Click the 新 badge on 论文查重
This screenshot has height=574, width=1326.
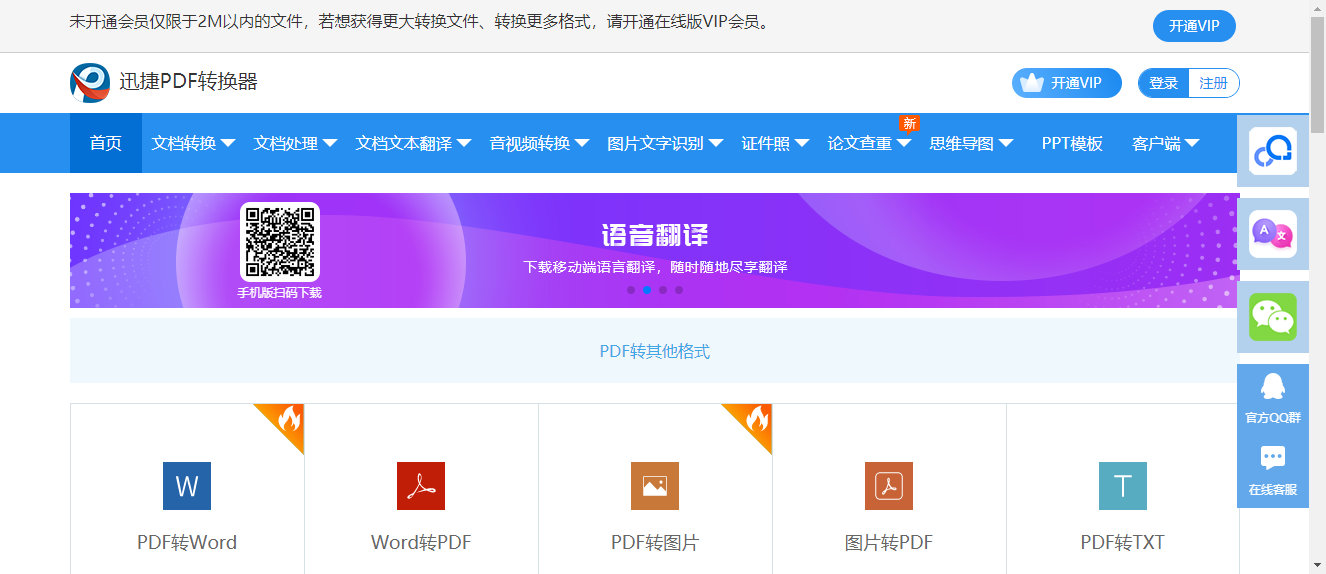tap(909, 123)
